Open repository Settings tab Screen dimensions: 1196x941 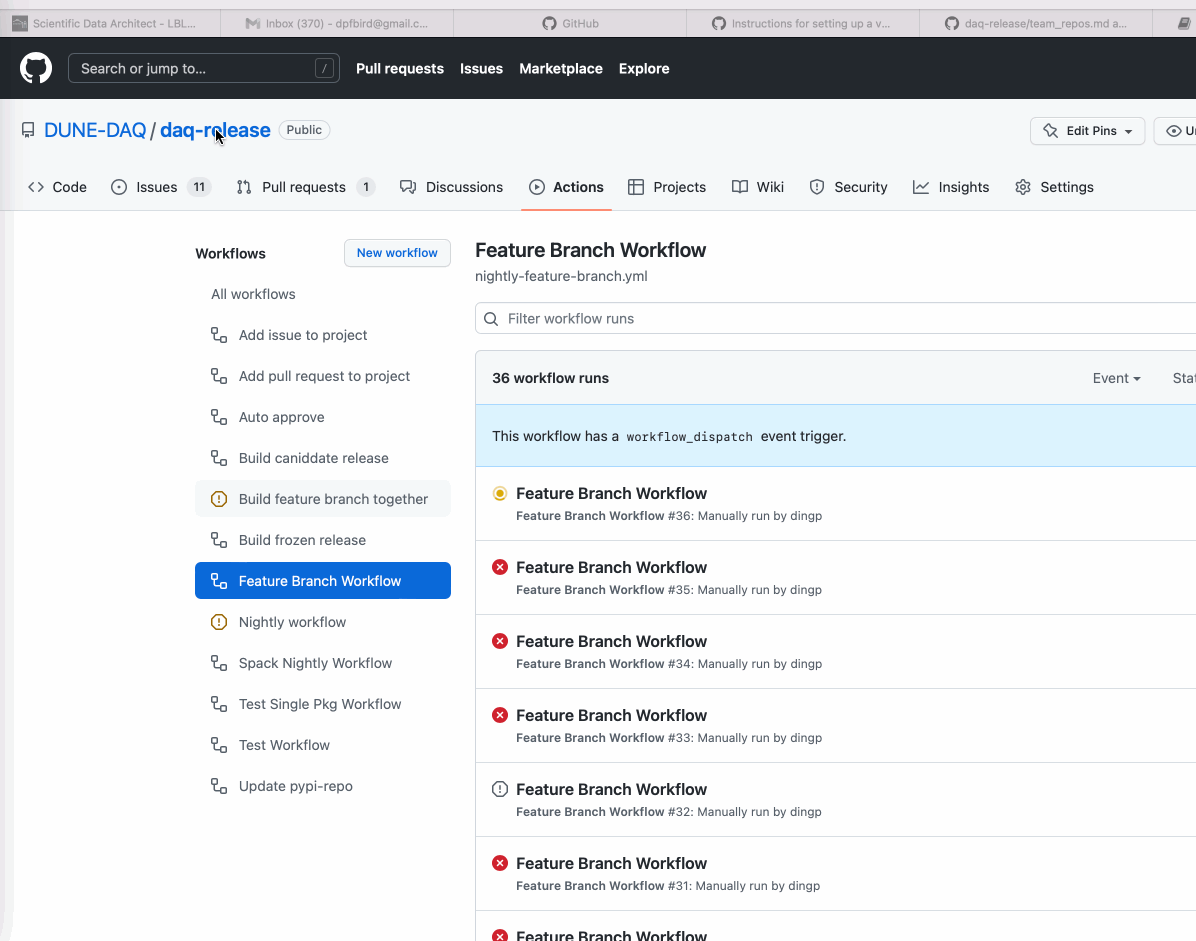pyautogui.click(x=1054, y=187)
